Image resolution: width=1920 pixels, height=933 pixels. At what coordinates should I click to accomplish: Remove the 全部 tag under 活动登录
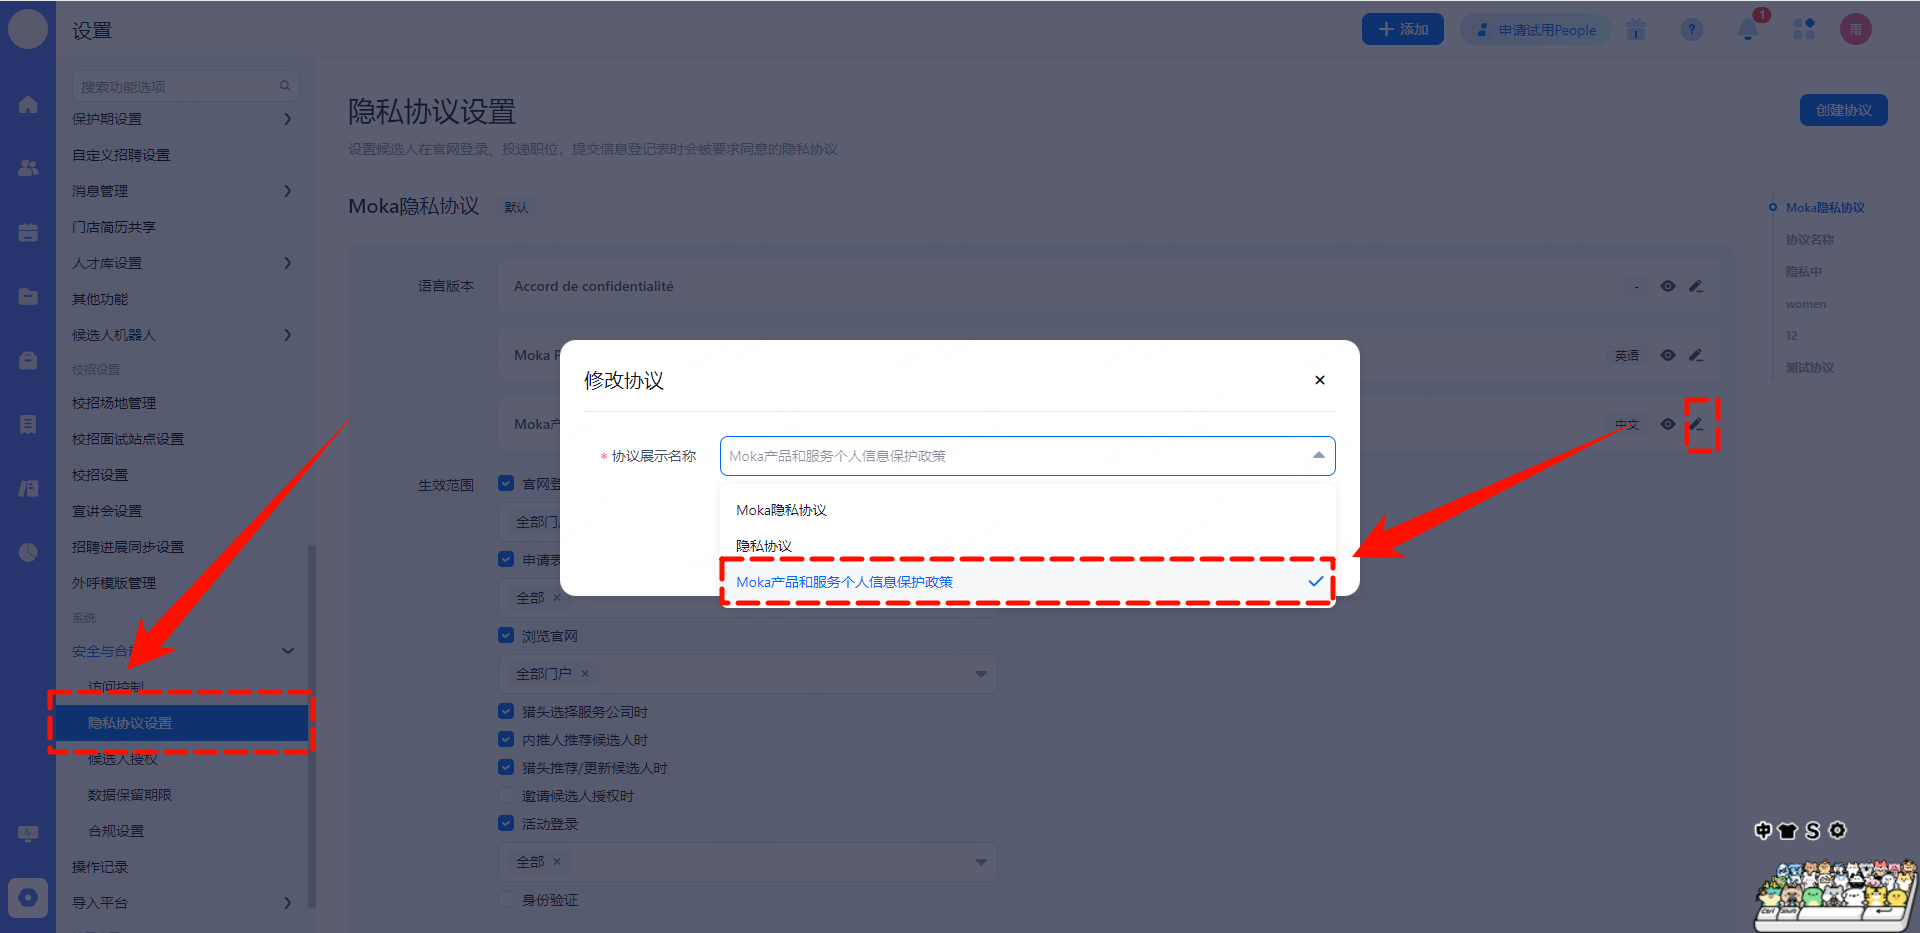click(557, 861)
